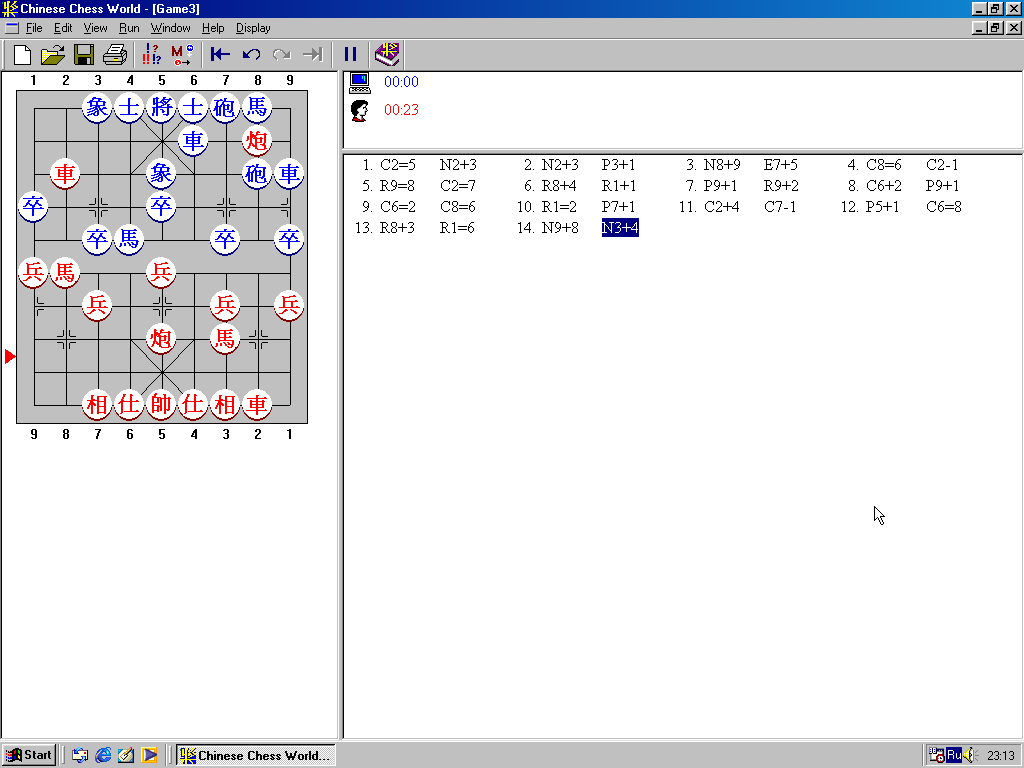Open the Run menu
Viewport: 1024px width, 768px height.
(129, 28)
